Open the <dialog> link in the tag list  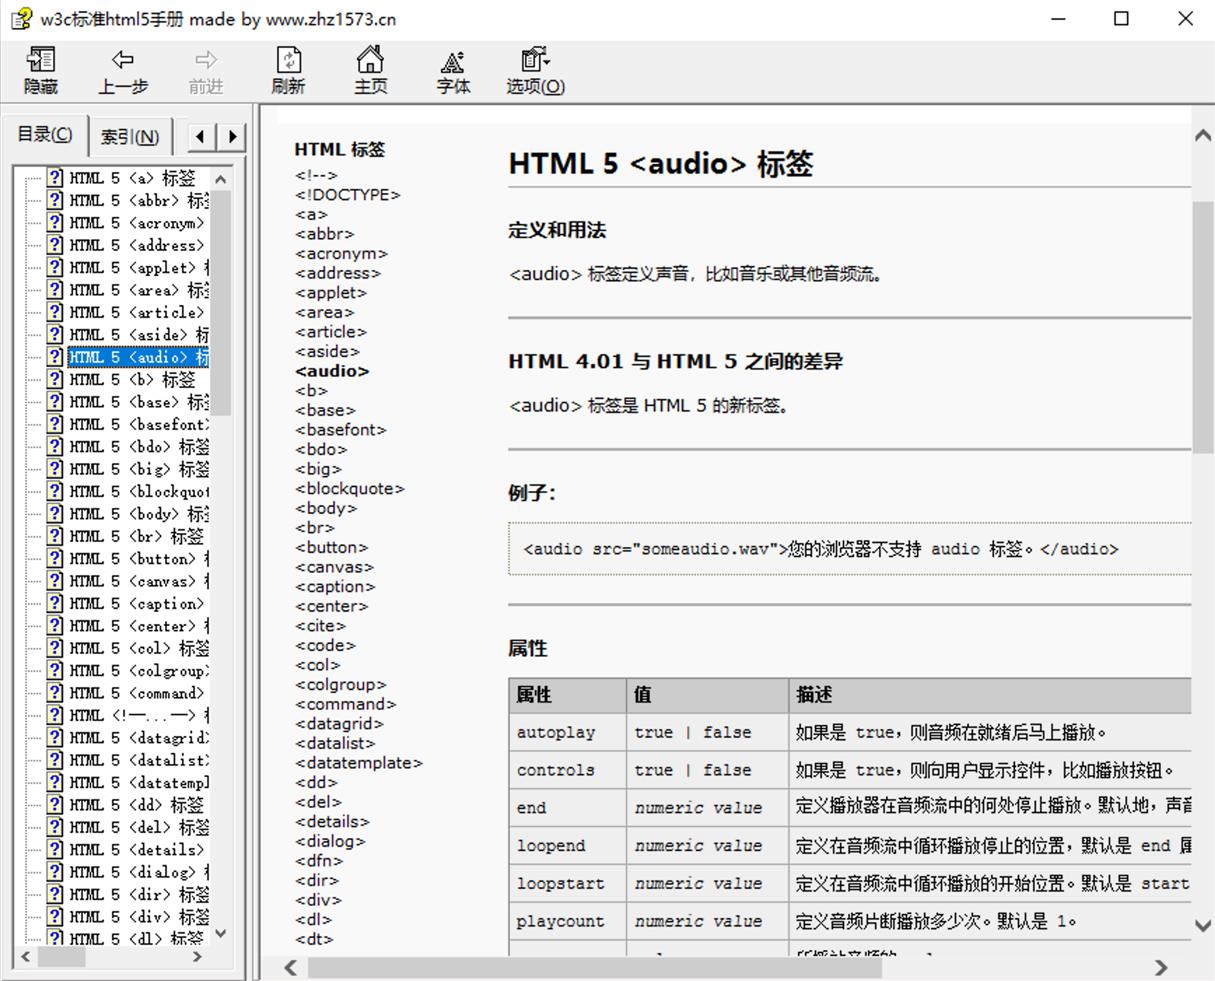(x=330, y=841)
